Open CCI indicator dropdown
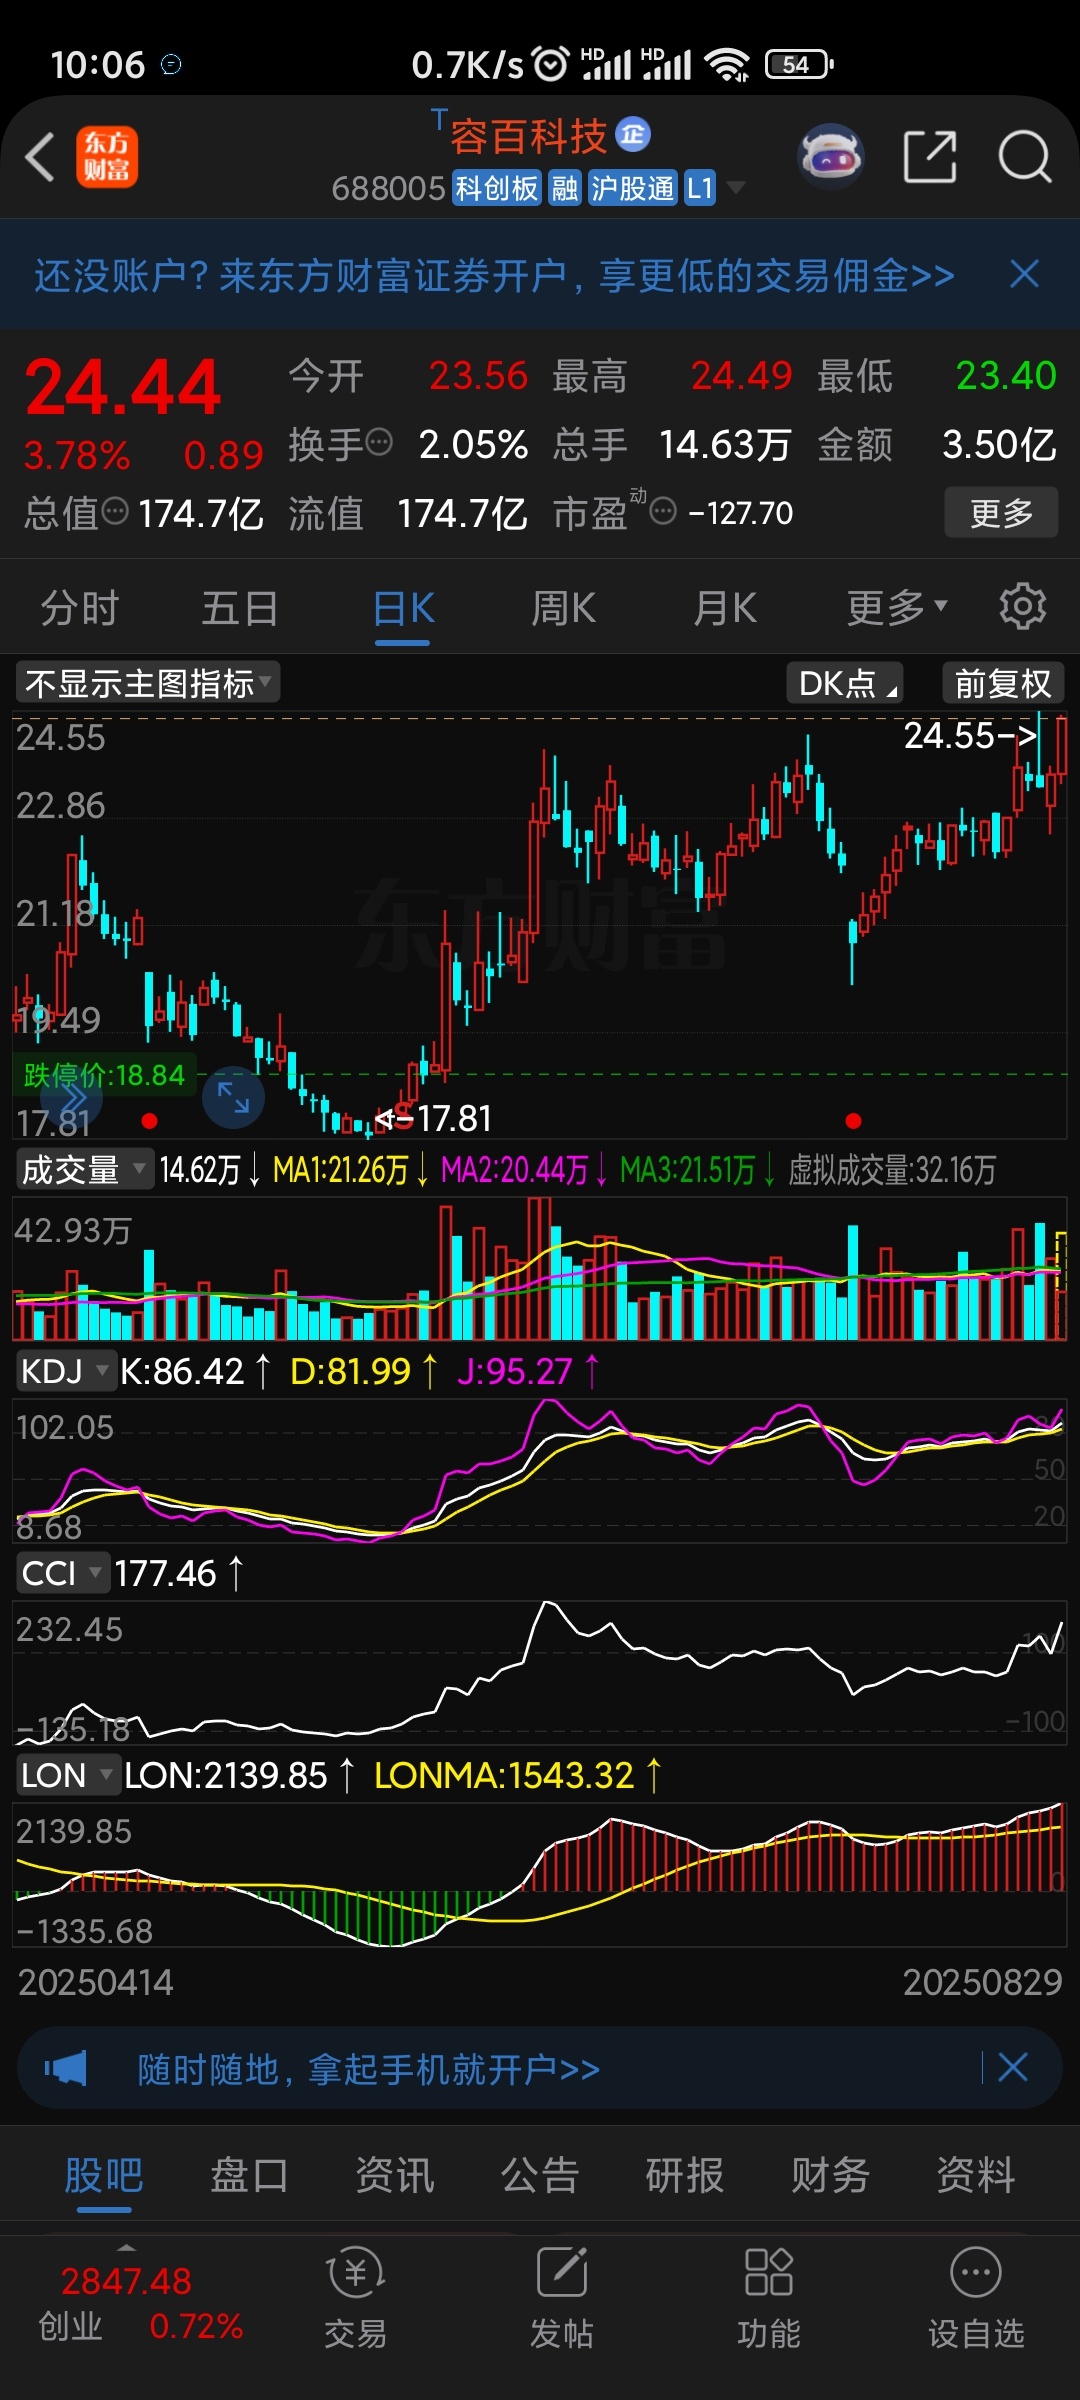1080x2400 pixels. (62, 1573)
